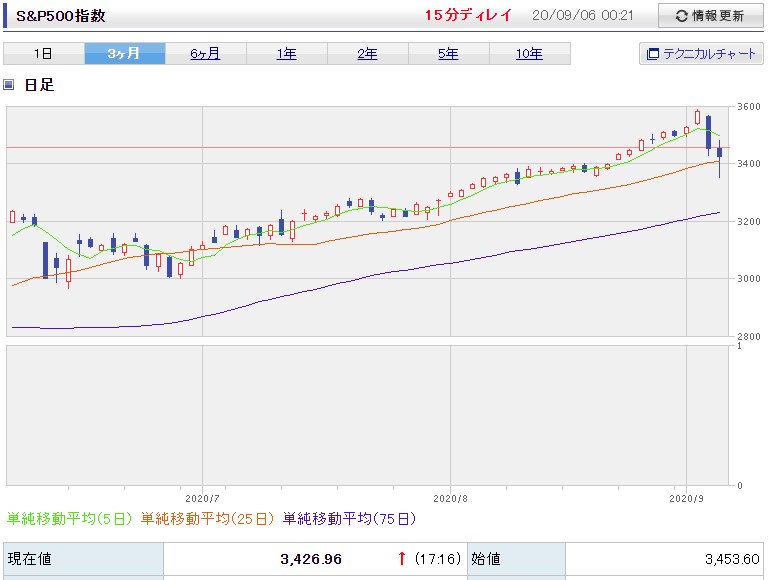The image size is (768, 580).
Task: Click the 現在値 row header
Action: click(x=83, y=559)
